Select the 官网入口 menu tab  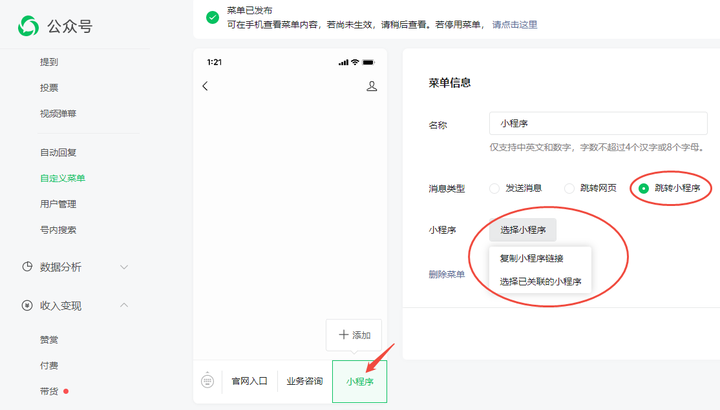click(249, 381)
